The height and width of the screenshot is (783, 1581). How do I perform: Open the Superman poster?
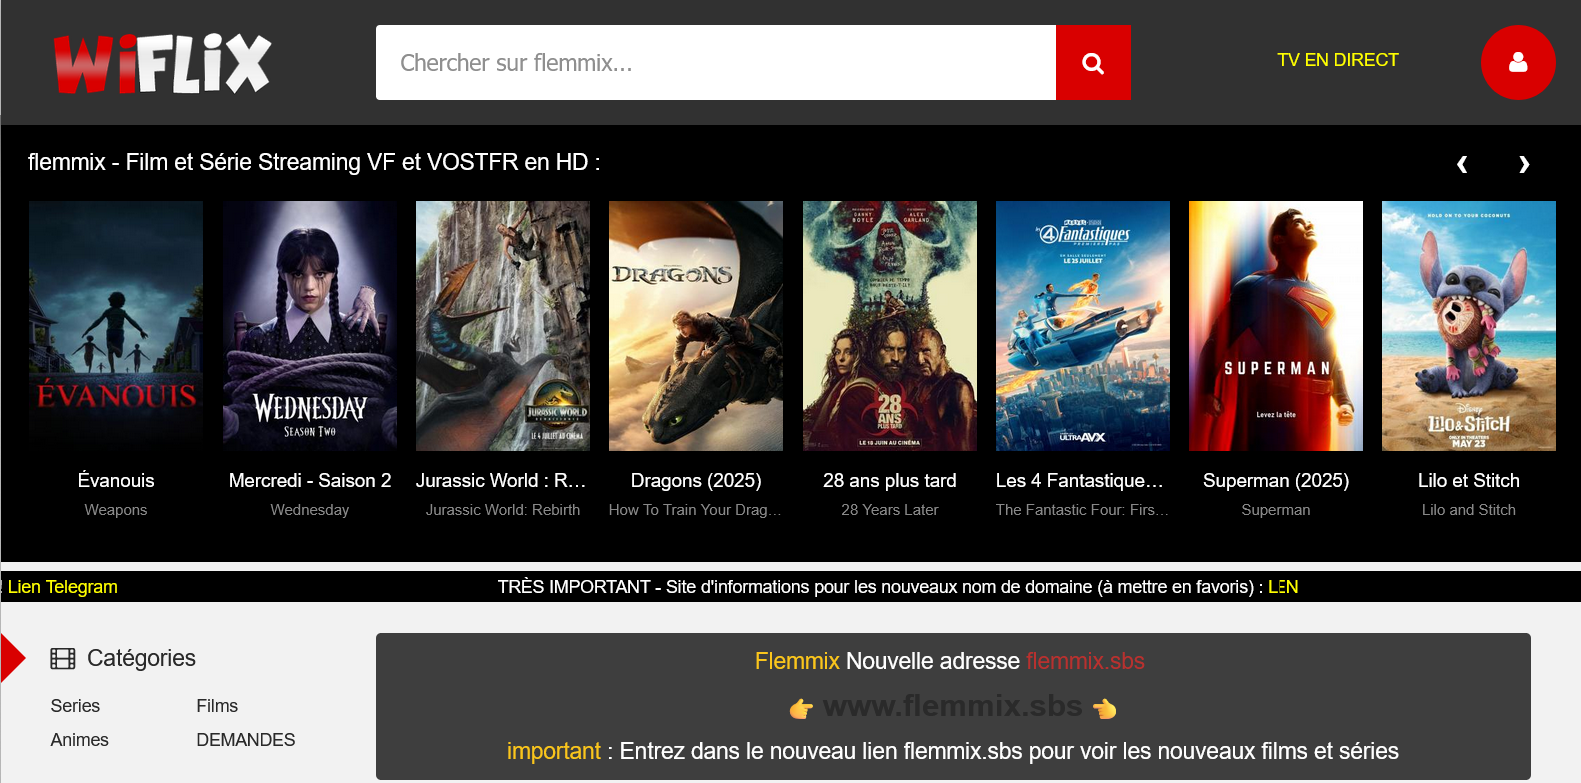click(1276, 326)
